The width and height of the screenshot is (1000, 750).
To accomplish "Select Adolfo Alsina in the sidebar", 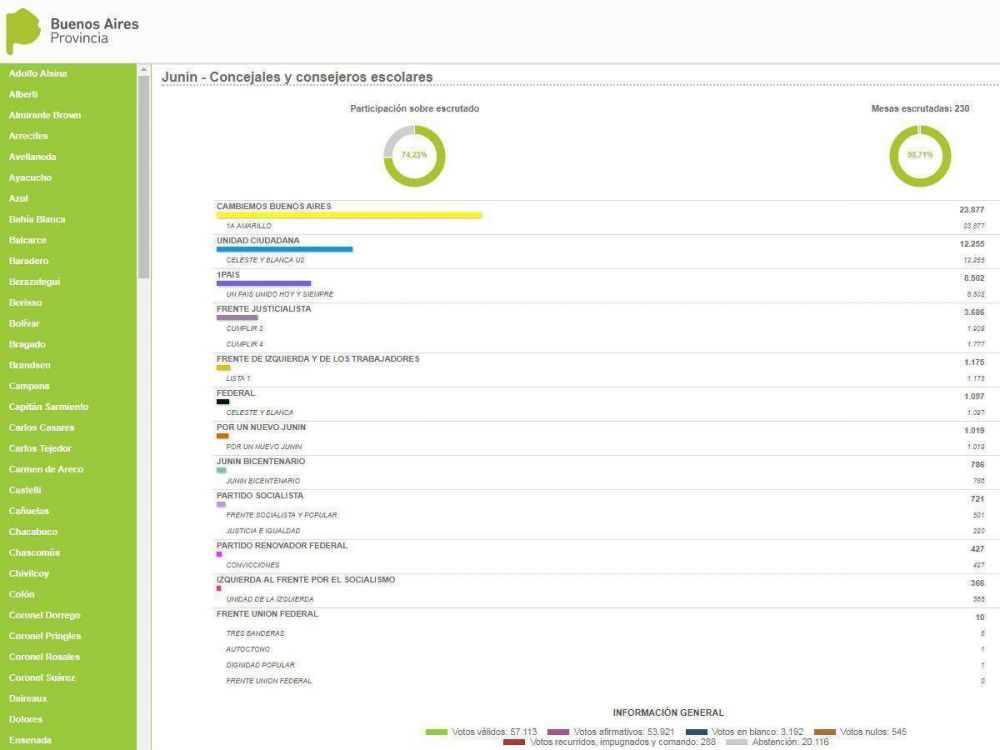I will pos(38,73).
